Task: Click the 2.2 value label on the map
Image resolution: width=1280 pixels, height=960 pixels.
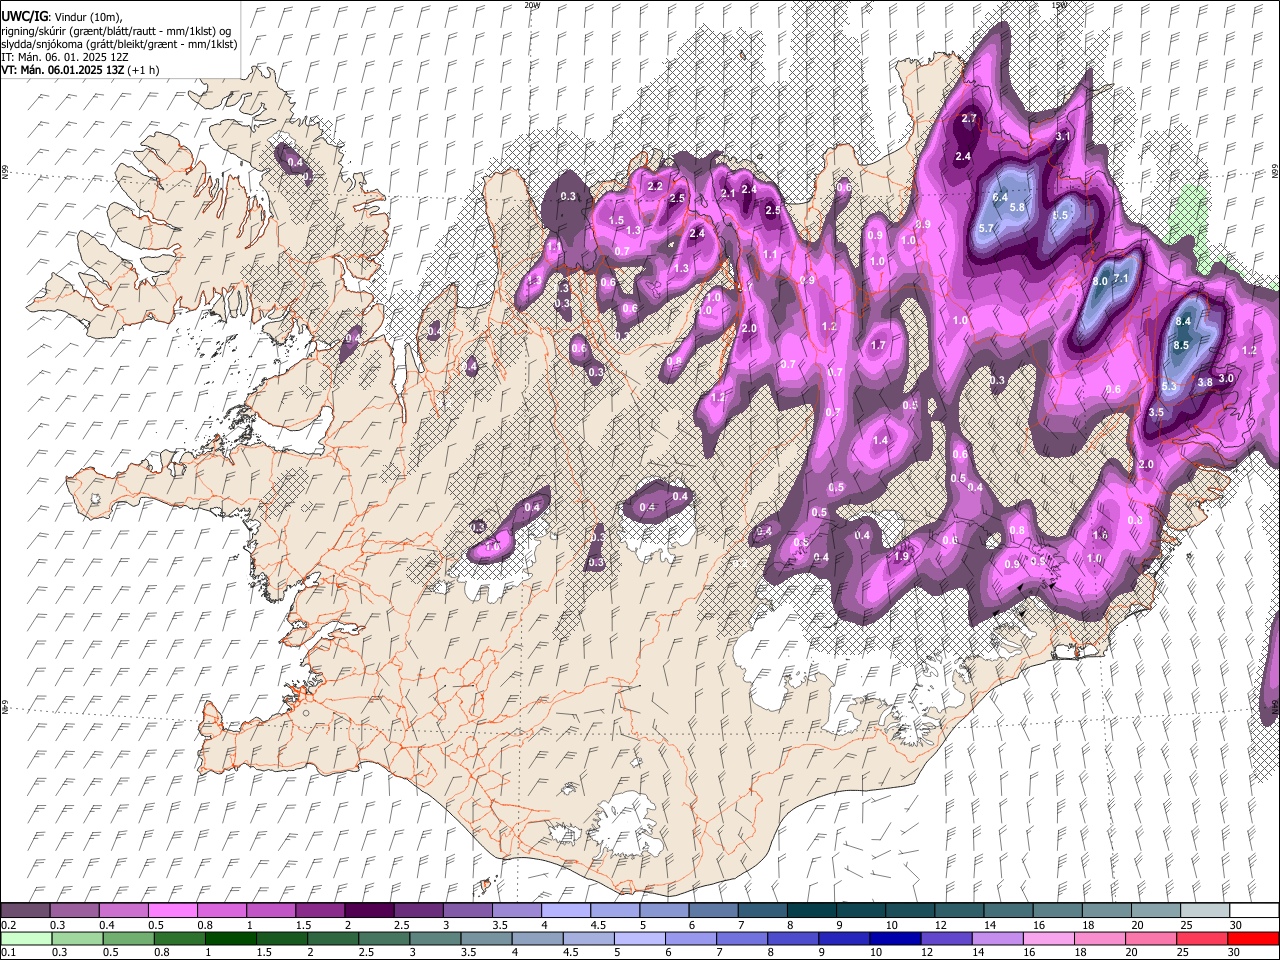Action: (656, 186)
